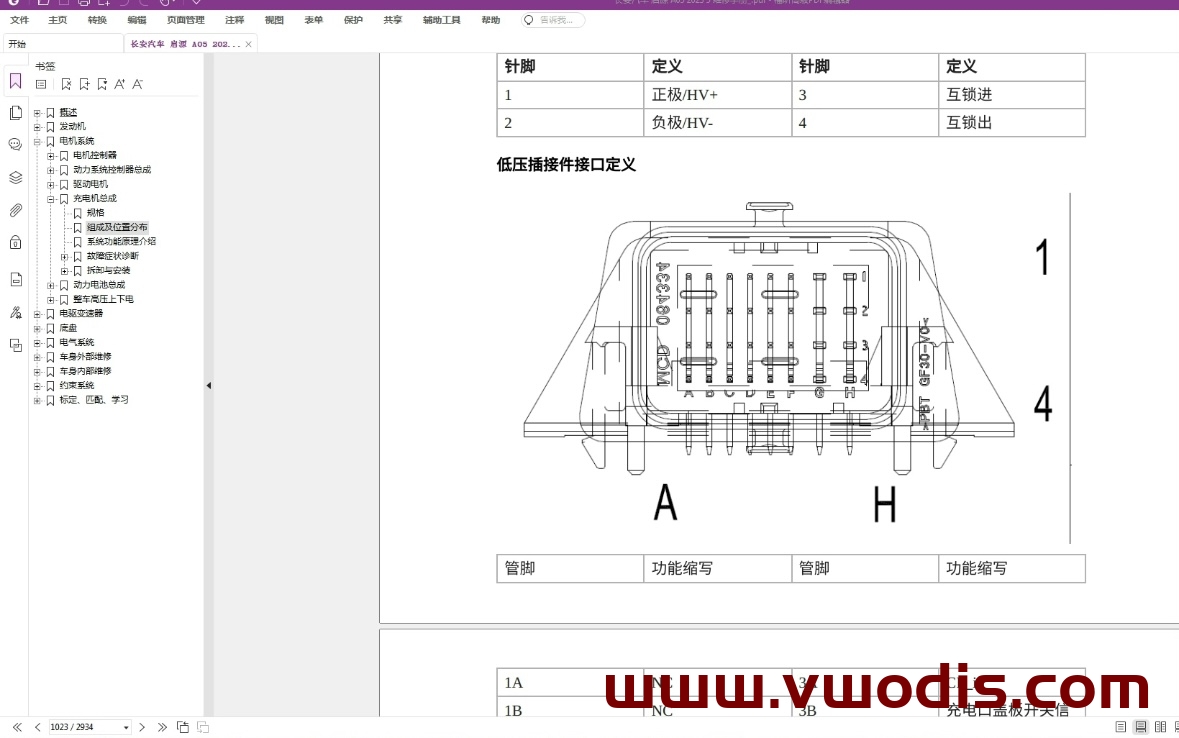Expand the 电气系统 bookmark
1179x738 pixels.
pyautogui.click(x=36, y=341)
